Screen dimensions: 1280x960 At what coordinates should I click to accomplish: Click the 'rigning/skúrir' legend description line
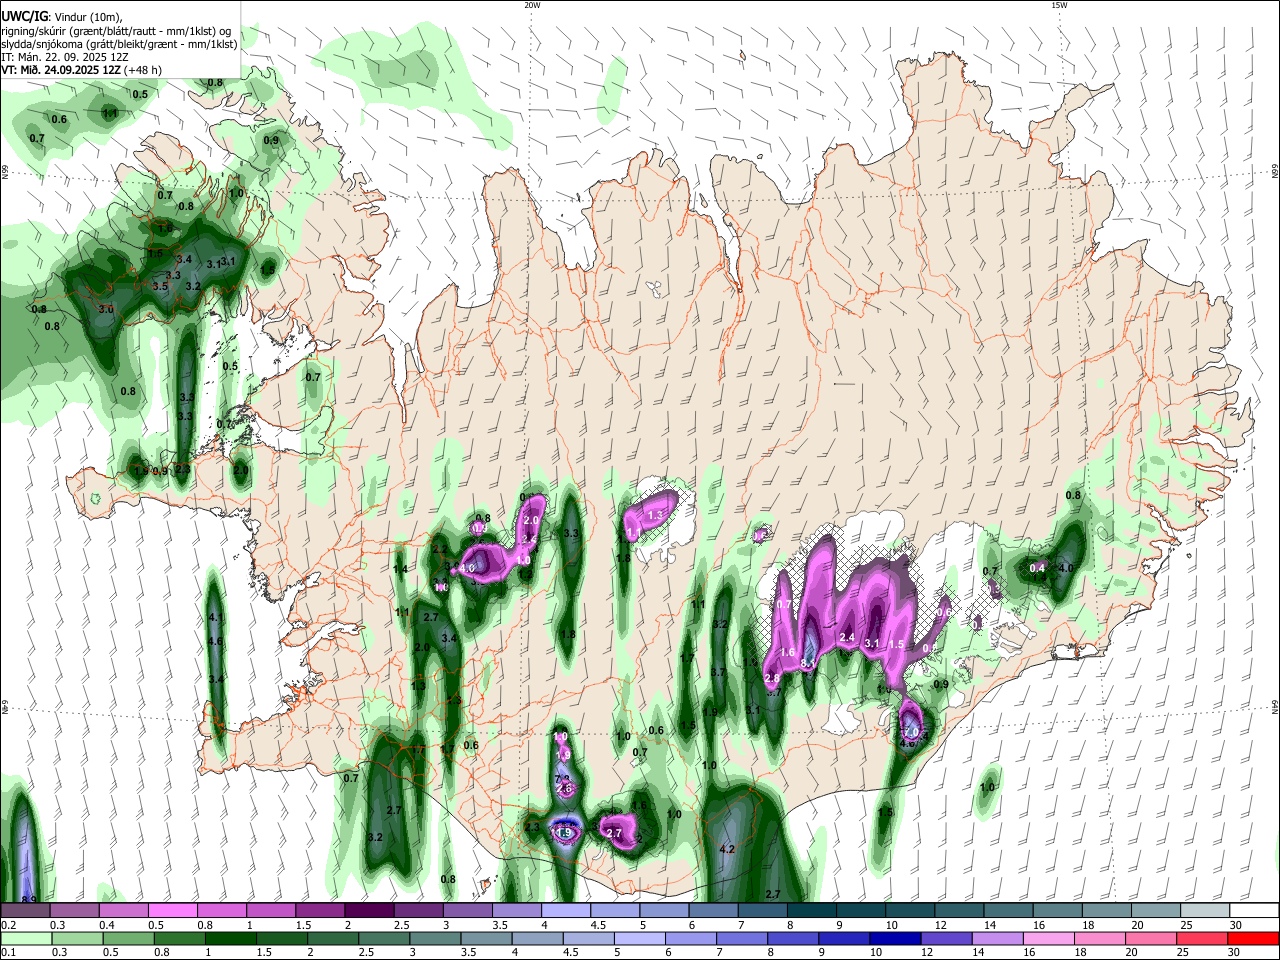[x=116, y=30]
